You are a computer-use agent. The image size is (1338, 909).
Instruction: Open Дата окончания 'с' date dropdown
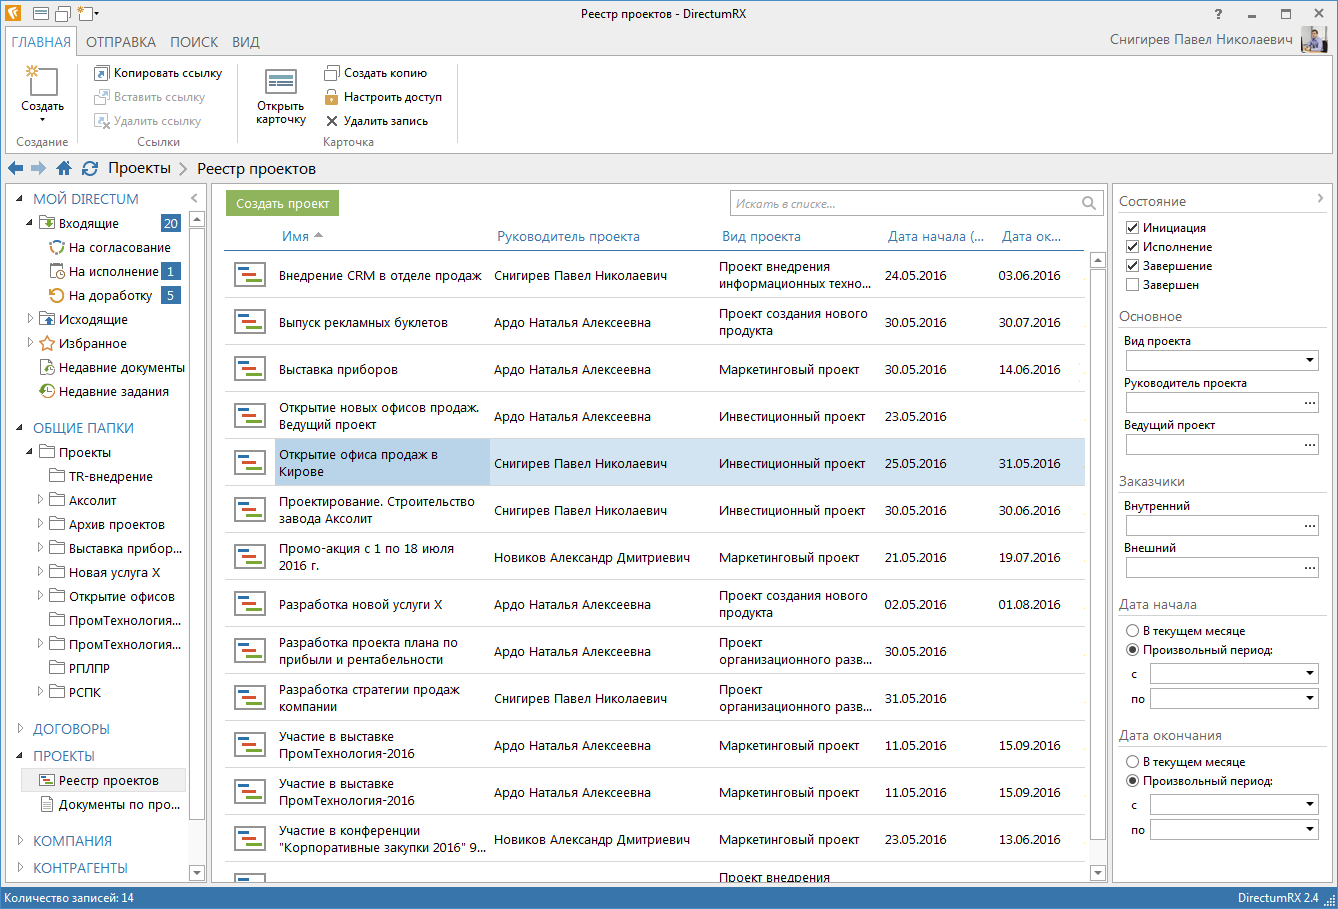1310,805
